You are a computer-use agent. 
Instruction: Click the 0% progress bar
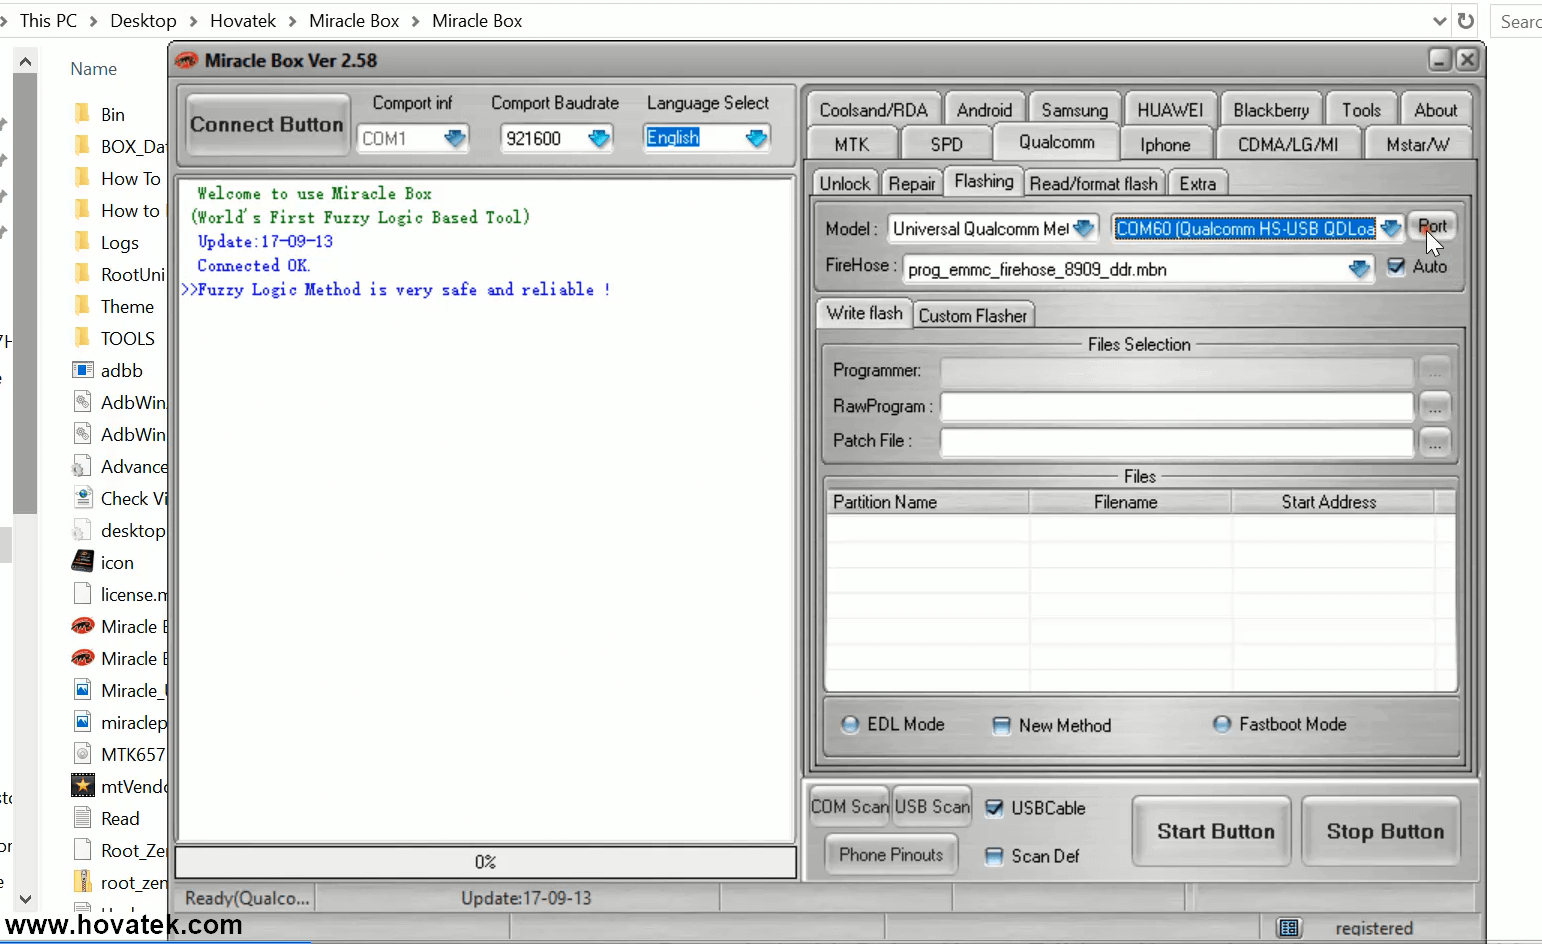click(x=486, y=862)
